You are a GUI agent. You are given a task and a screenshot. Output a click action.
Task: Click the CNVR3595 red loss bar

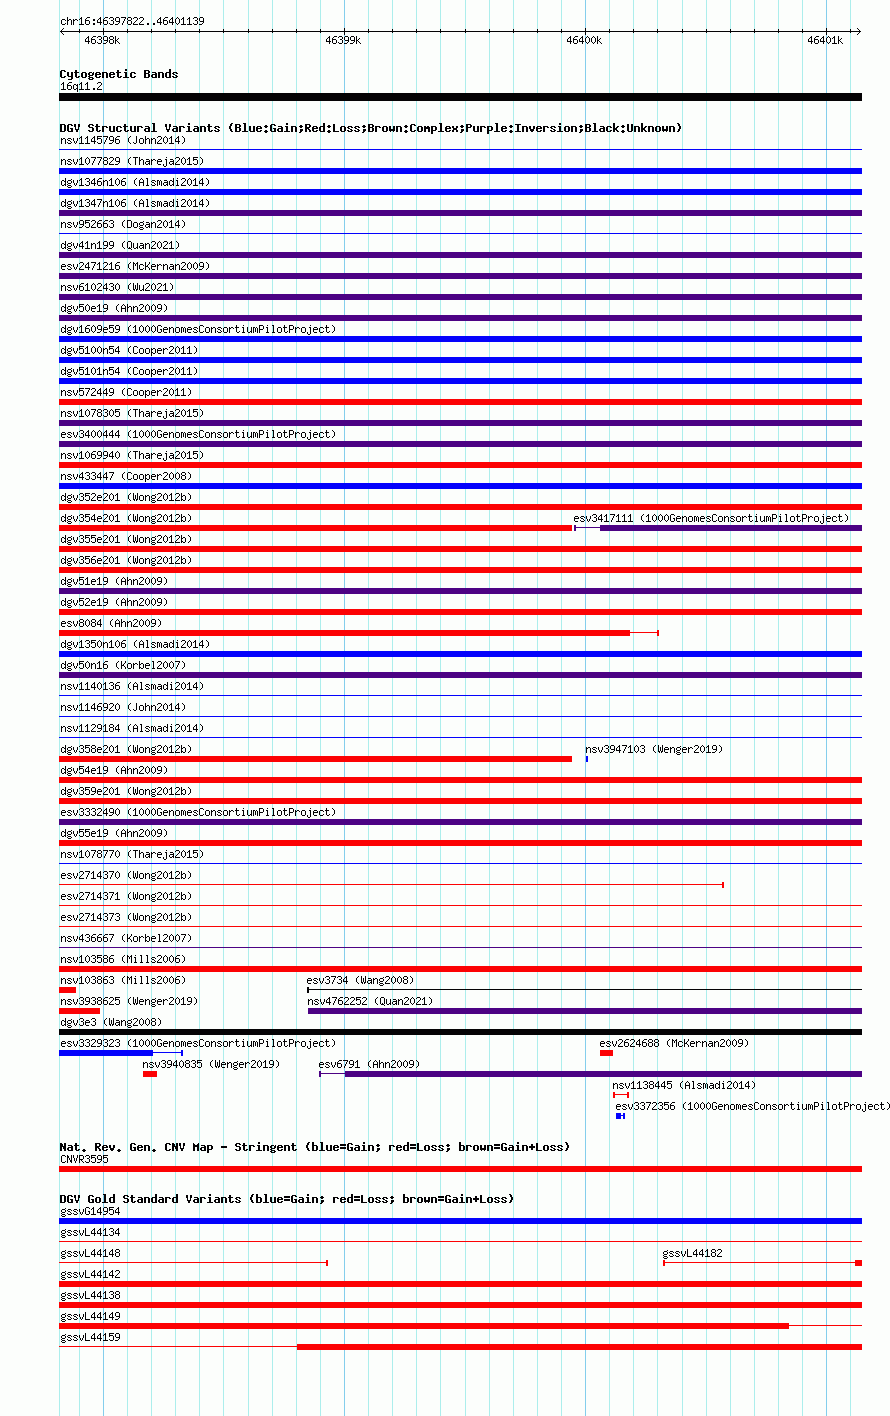click(x=460, y=1169)
